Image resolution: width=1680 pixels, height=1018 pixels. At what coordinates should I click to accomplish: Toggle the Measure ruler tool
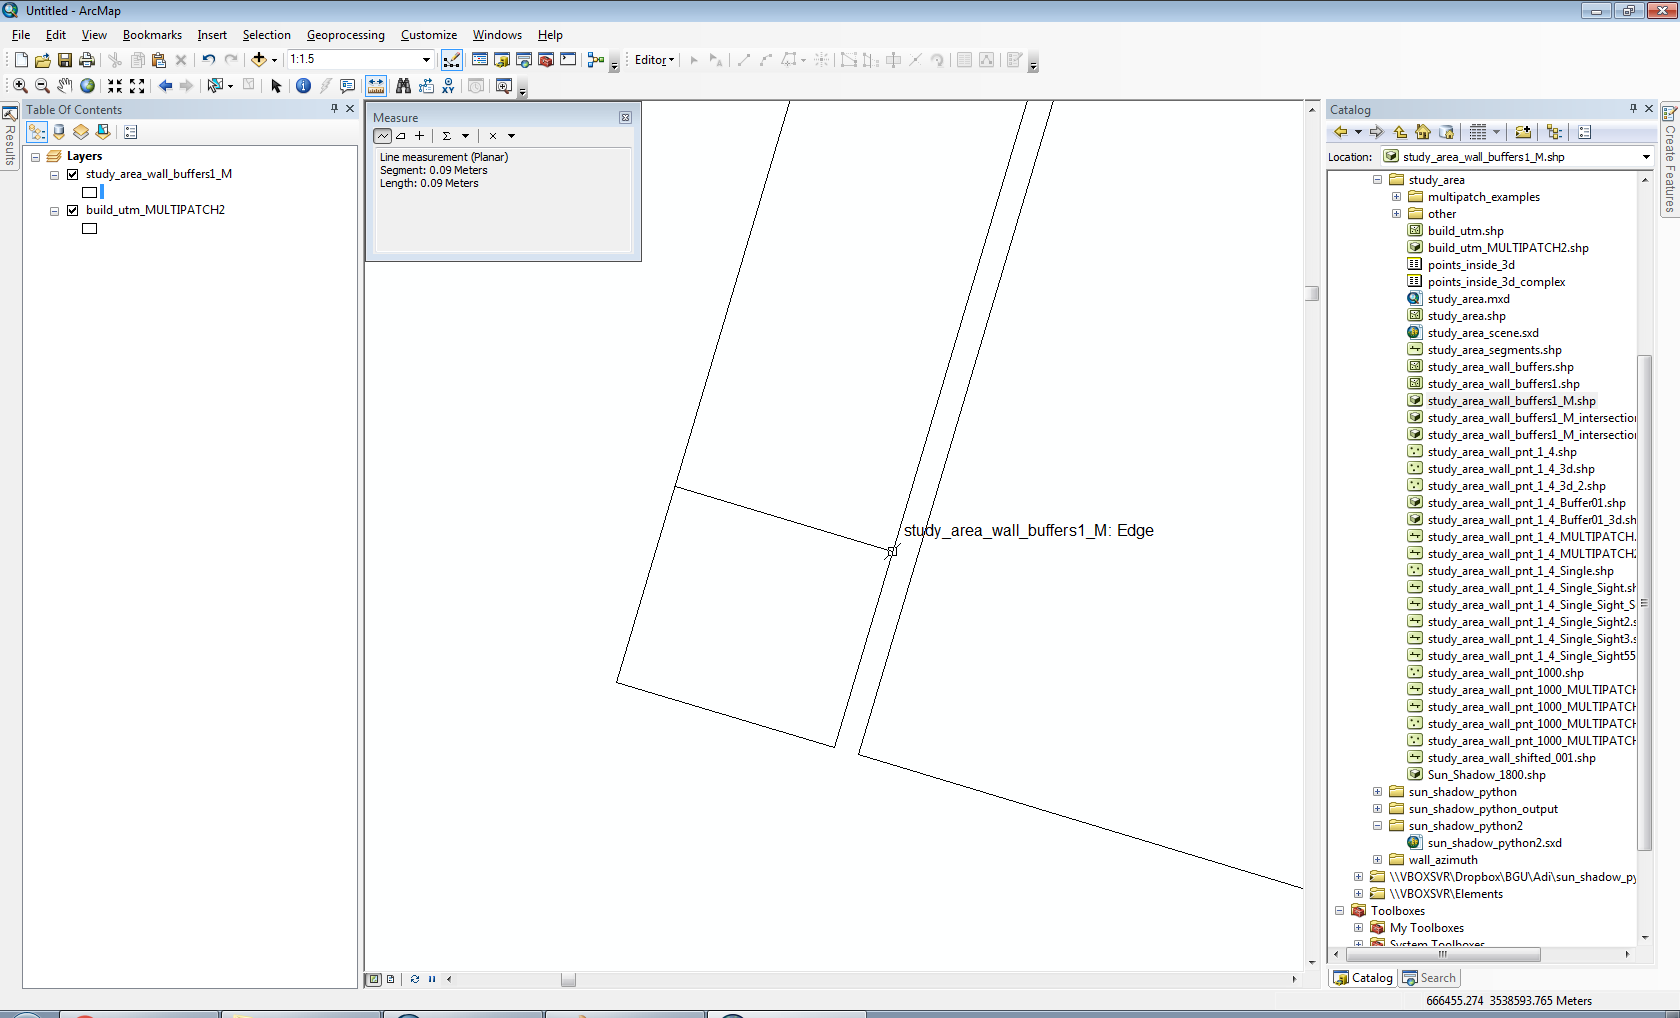coord(376,86)
